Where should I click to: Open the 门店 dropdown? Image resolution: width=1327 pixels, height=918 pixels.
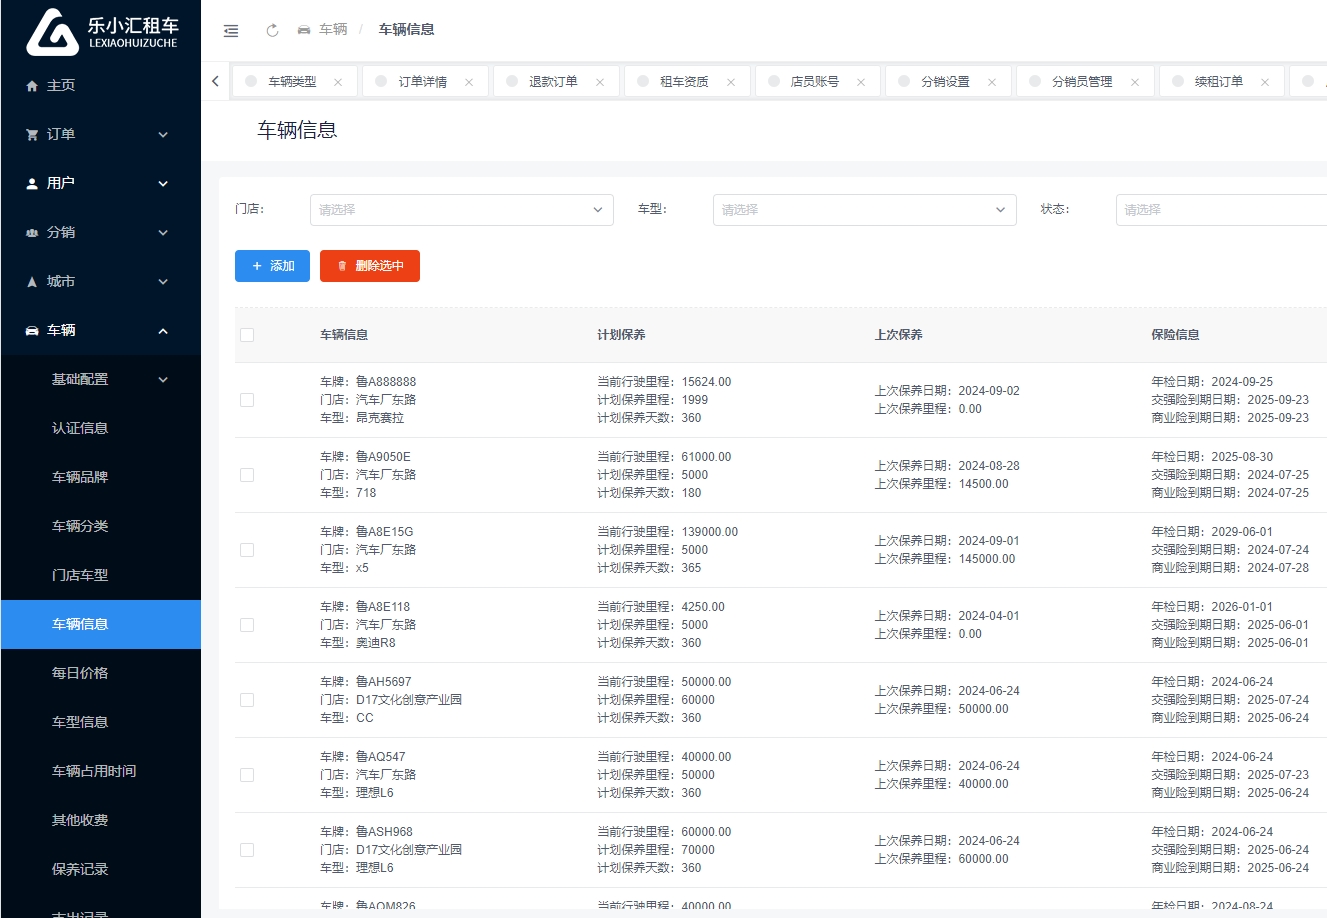click(462, 210)
